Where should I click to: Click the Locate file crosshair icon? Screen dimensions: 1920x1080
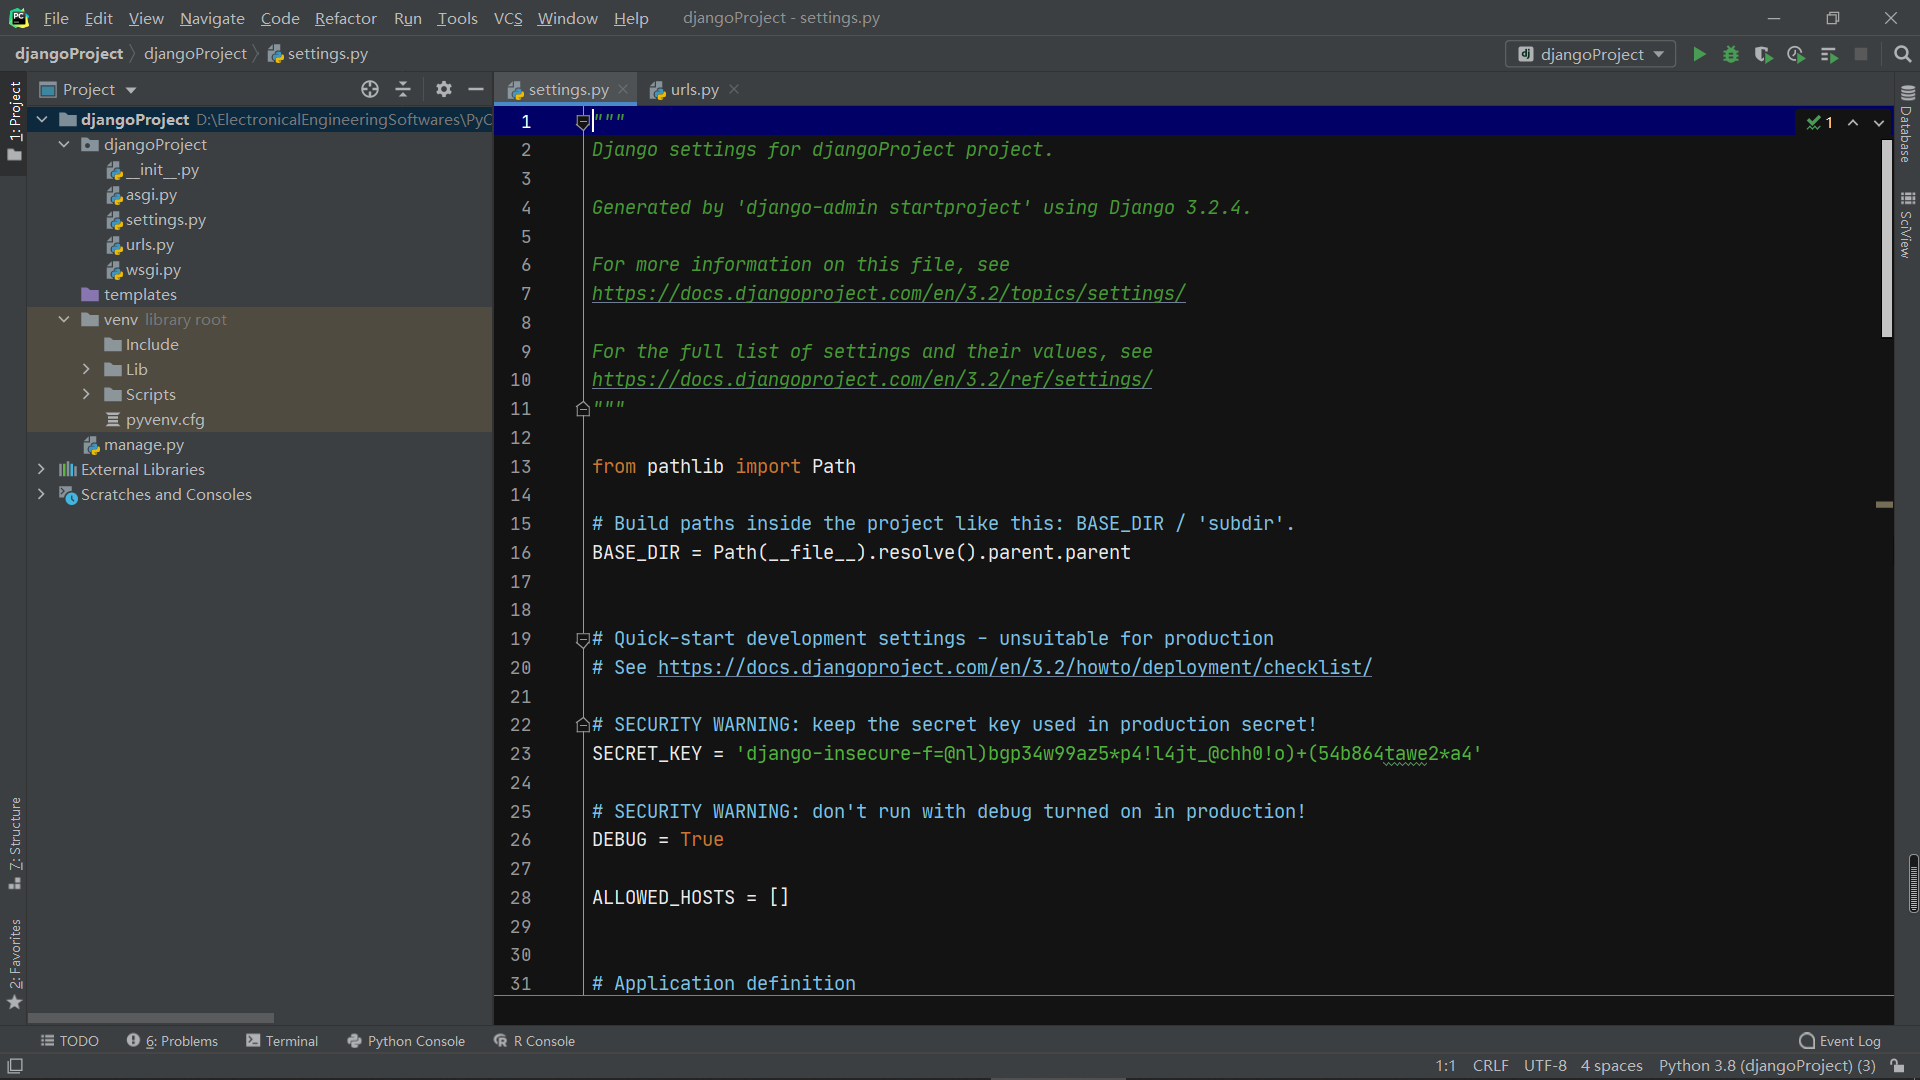[x=370, y=89]
